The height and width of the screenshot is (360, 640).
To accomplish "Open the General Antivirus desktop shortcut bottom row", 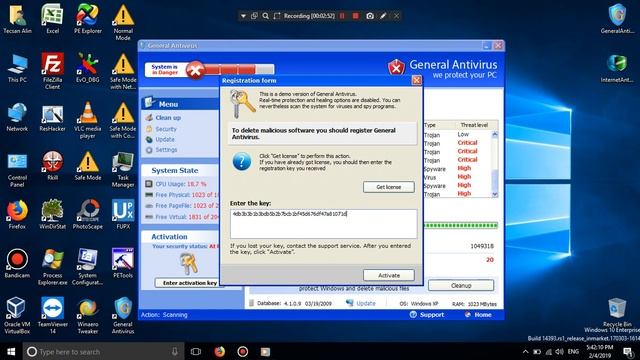I will (123, 316).
